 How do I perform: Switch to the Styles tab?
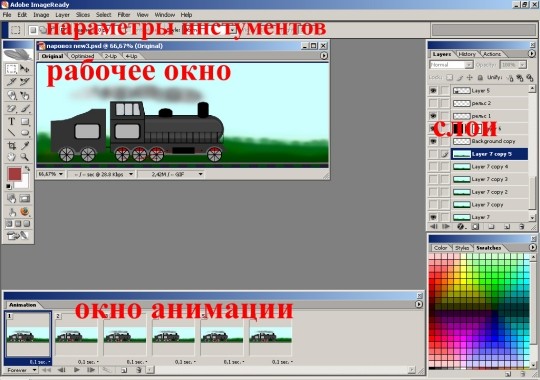coord(462,248)
